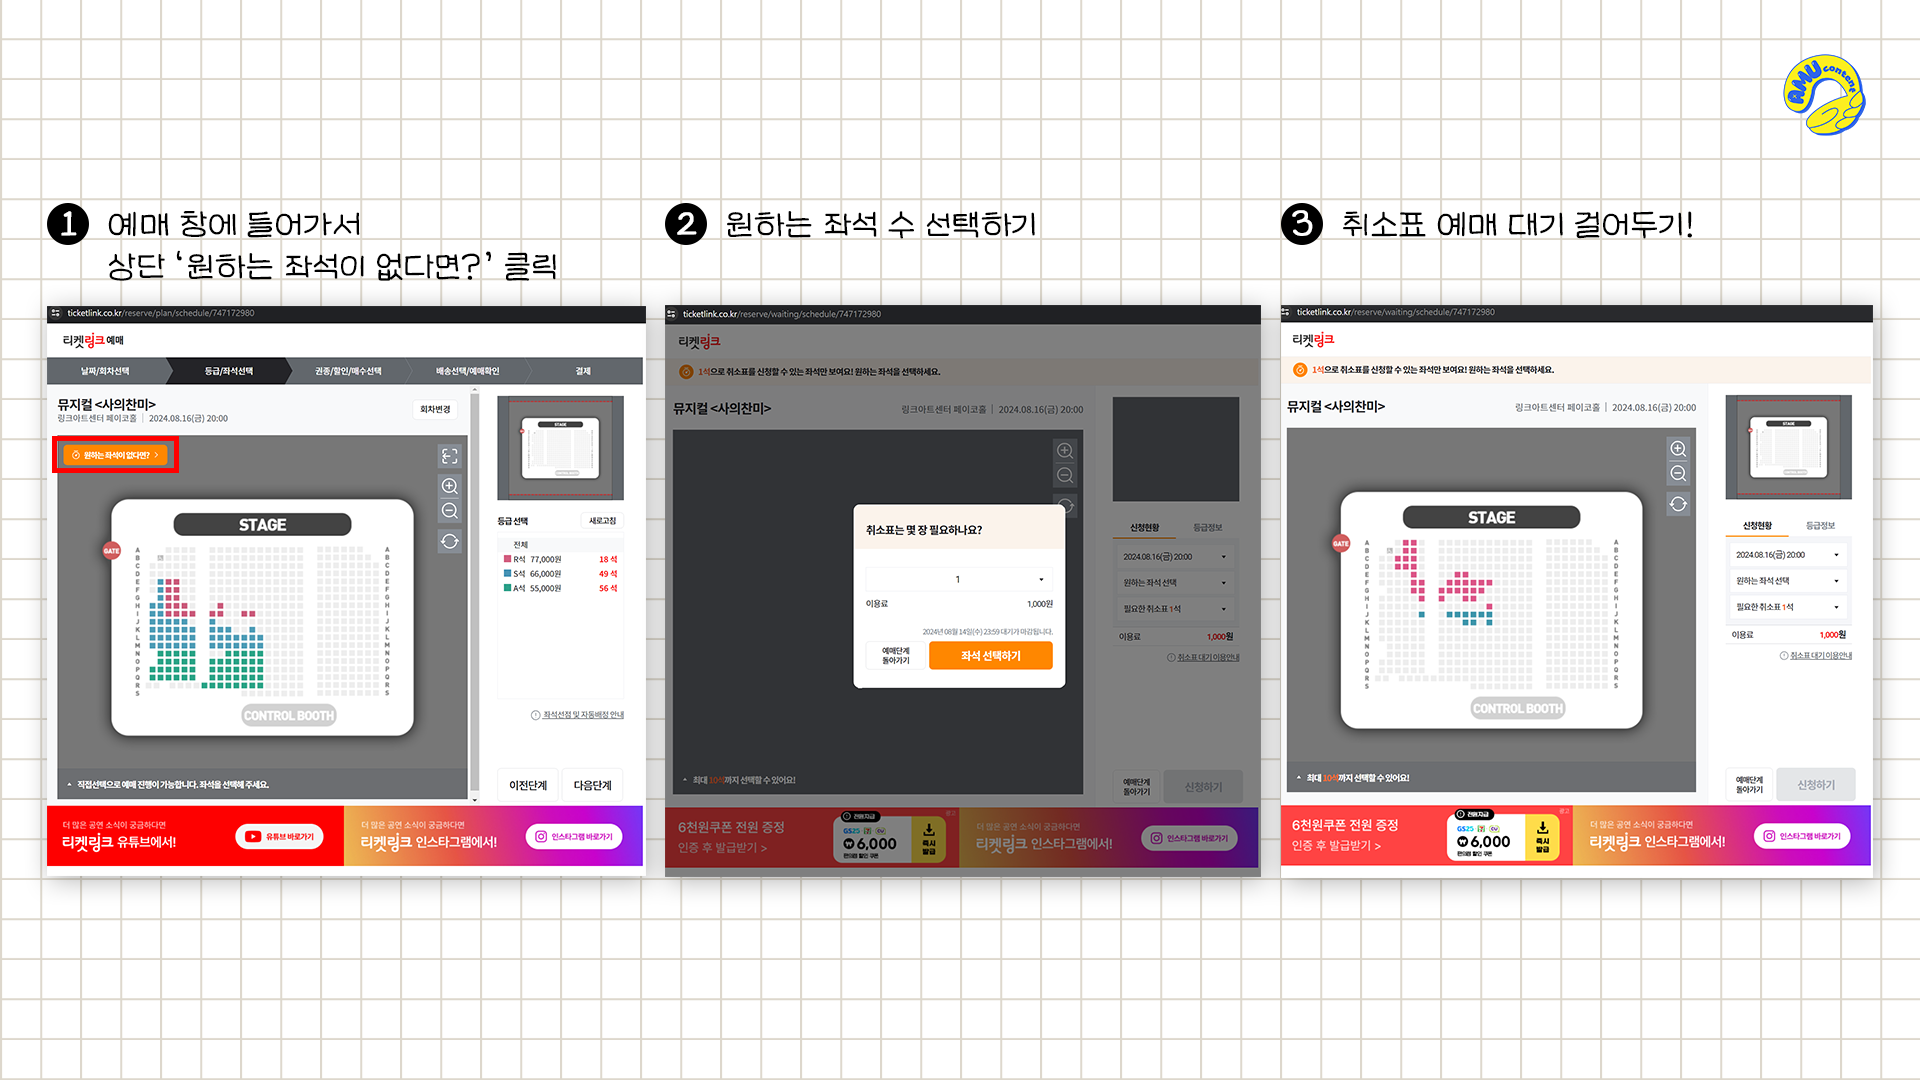Click the fit-to-screen icon in first seat map
The image size is (1920, 1080).
450,456
